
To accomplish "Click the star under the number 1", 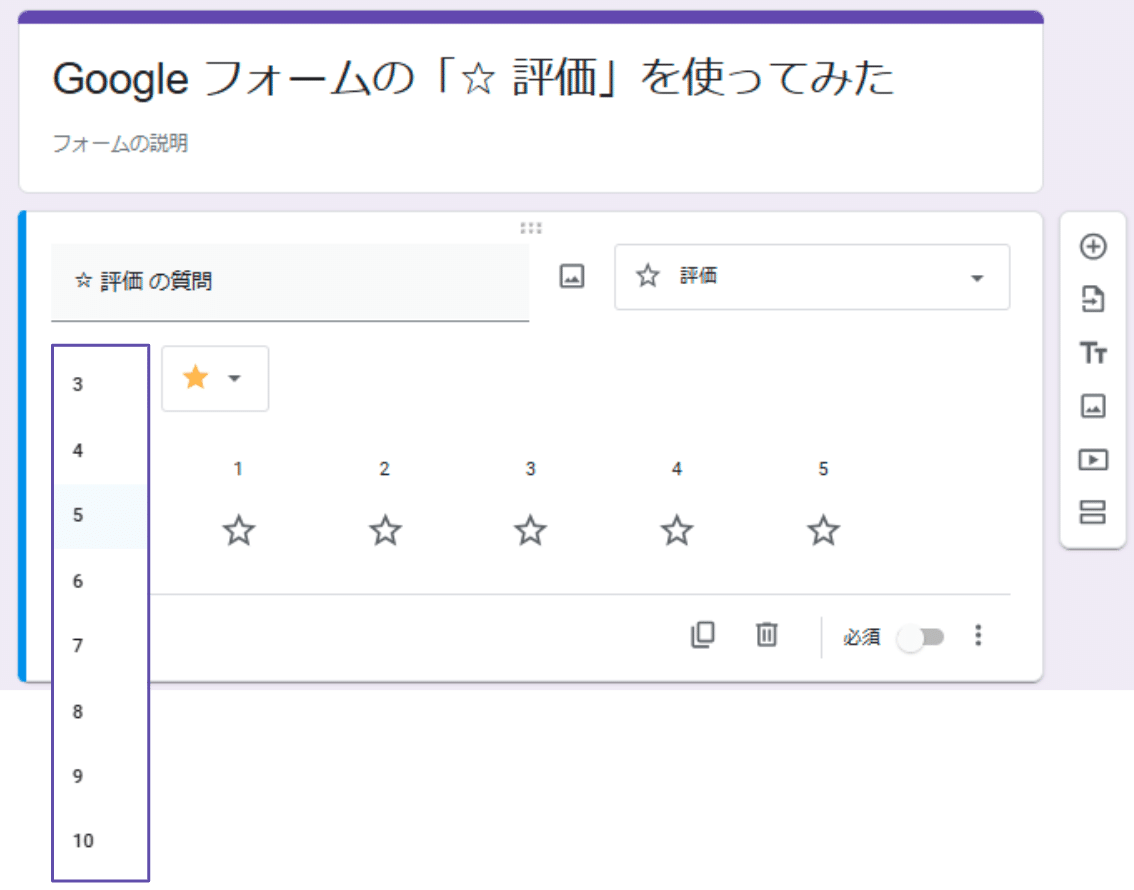I will [x=239, y=531].
